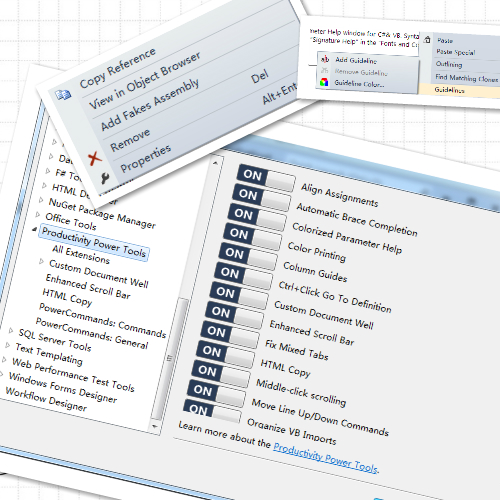This screenshot has width=500, height=500.
Task: Open the Productivity Power Tools link
Action: tap(326, 457)
